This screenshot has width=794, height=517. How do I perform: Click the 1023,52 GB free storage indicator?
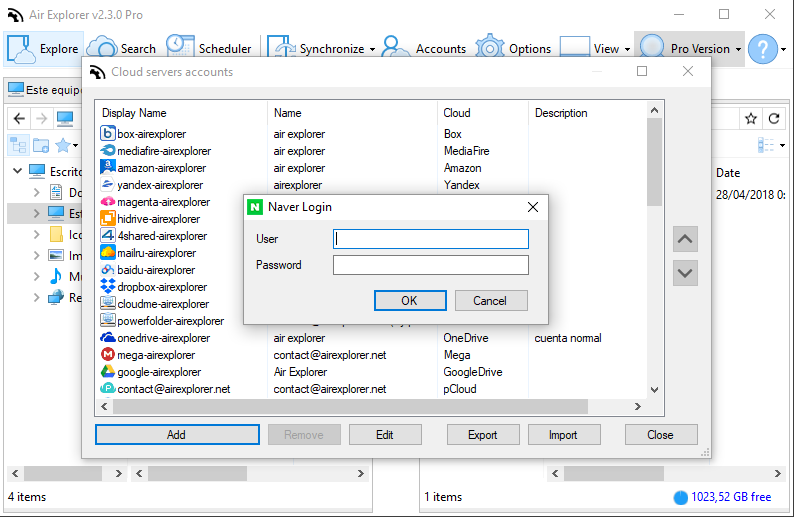pyautogui.click(x=723, y=497)
